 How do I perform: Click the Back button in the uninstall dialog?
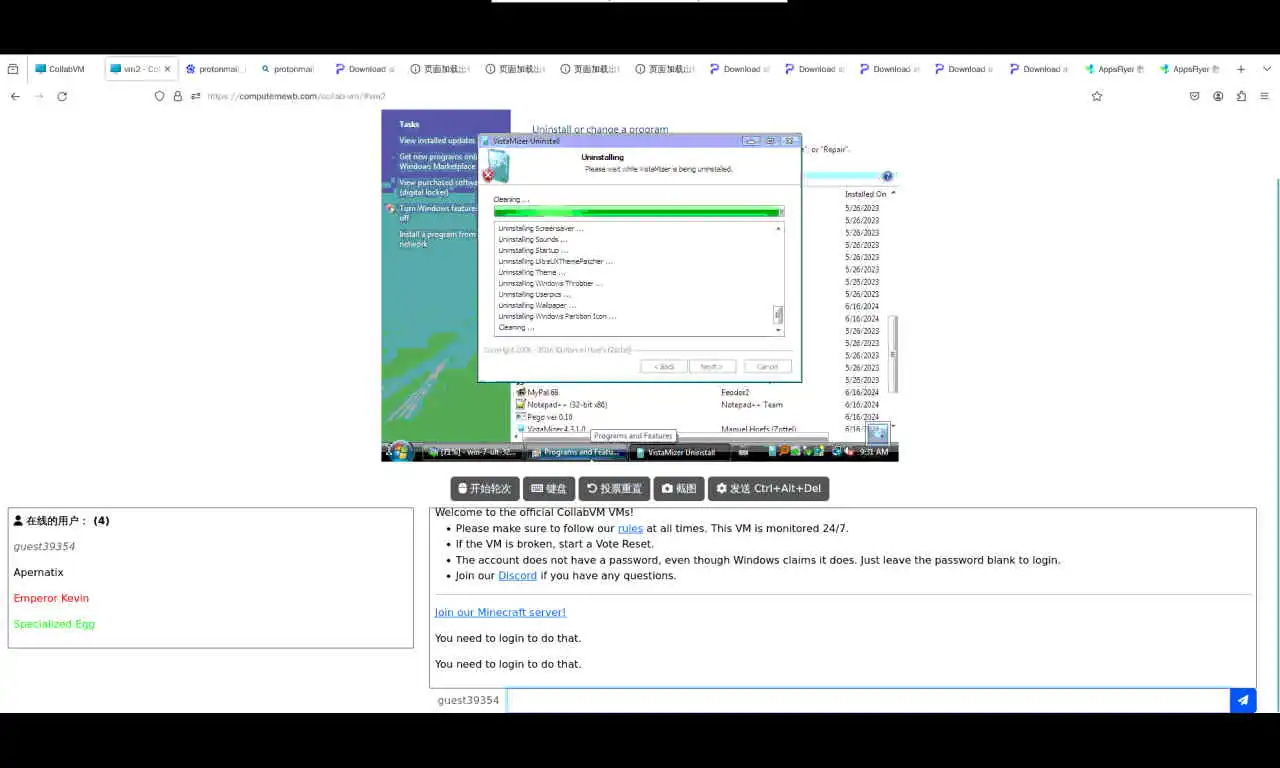(x=664, y=367)
